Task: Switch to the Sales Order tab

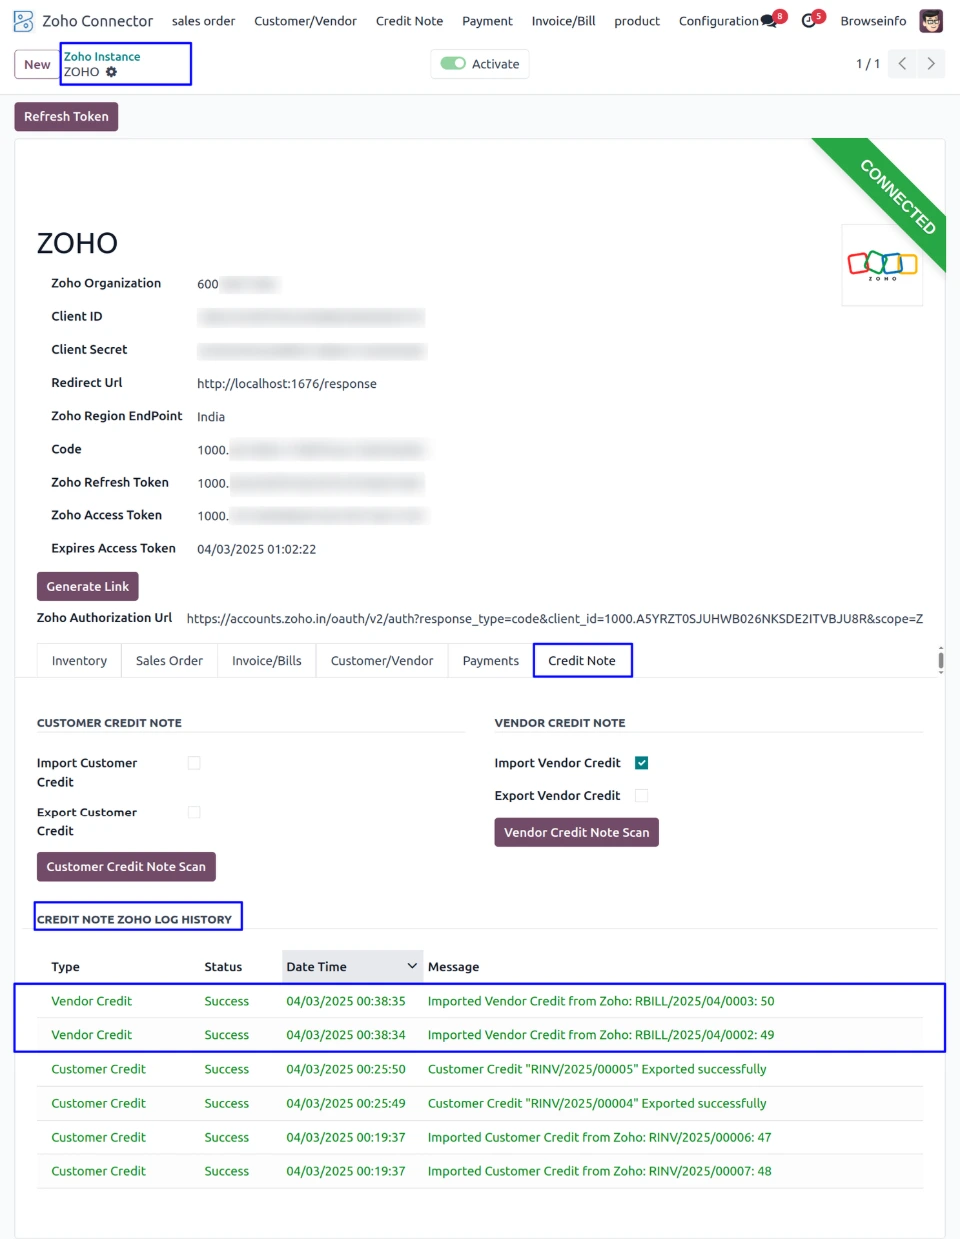Action: [169, 661]
